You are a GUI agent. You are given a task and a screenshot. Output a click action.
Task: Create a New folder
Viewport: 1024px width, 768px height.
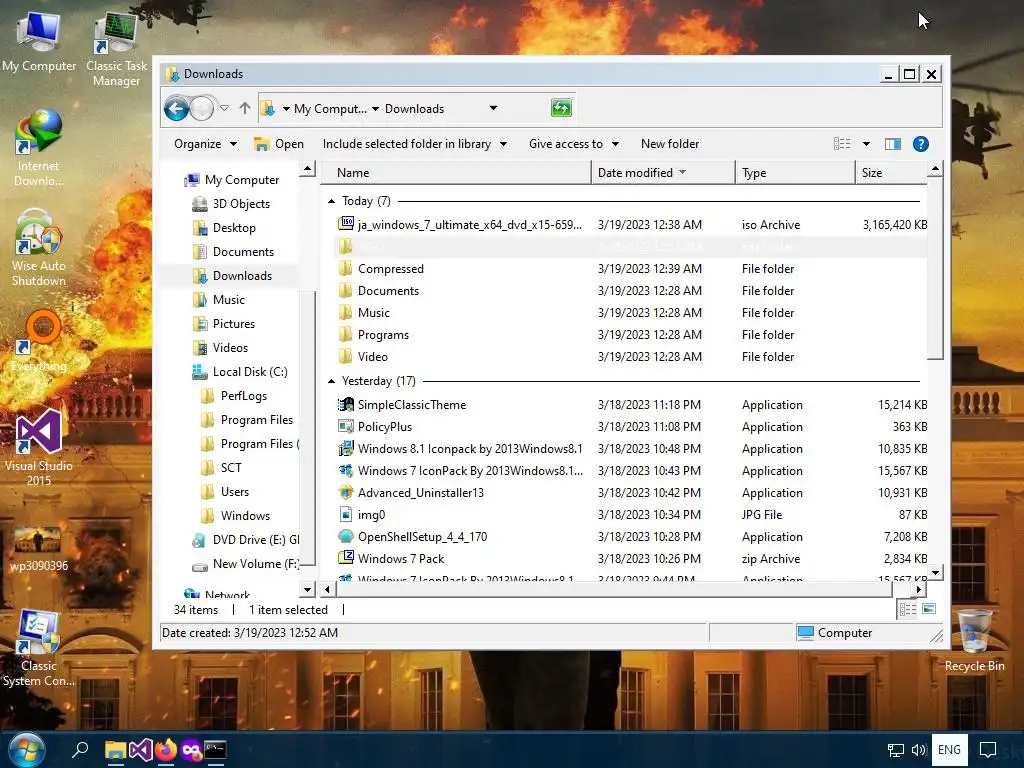tap(669, 144)
